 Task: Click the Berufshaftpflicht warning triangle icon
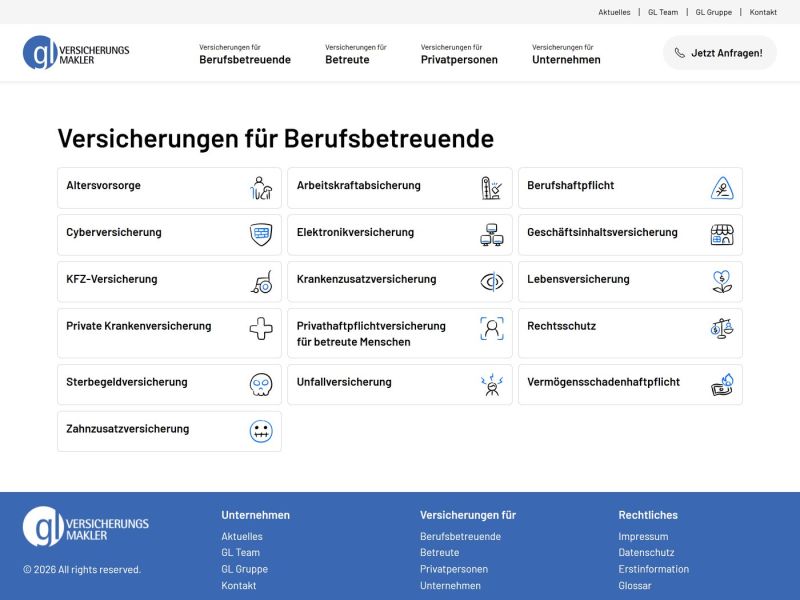tap(722, 188)
